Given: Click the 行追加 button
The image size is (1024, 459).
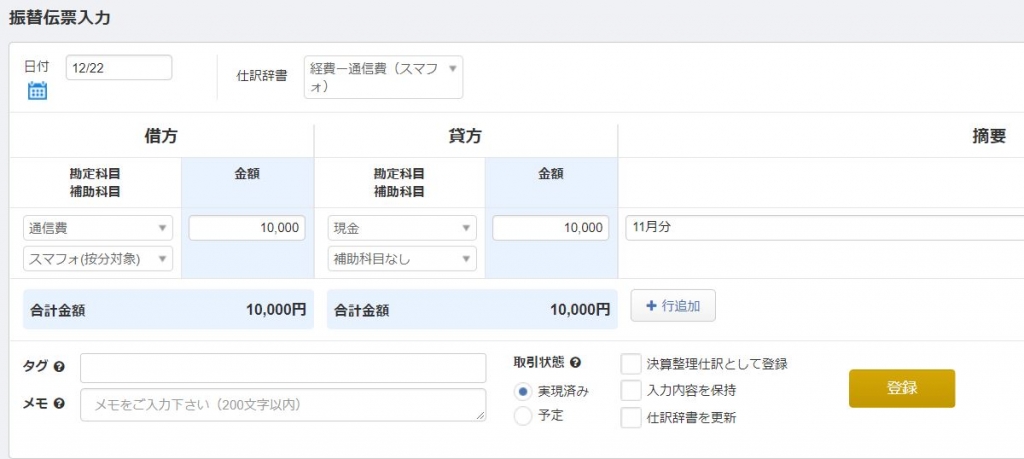Looking at the screenshot, I should pos(673,306).
